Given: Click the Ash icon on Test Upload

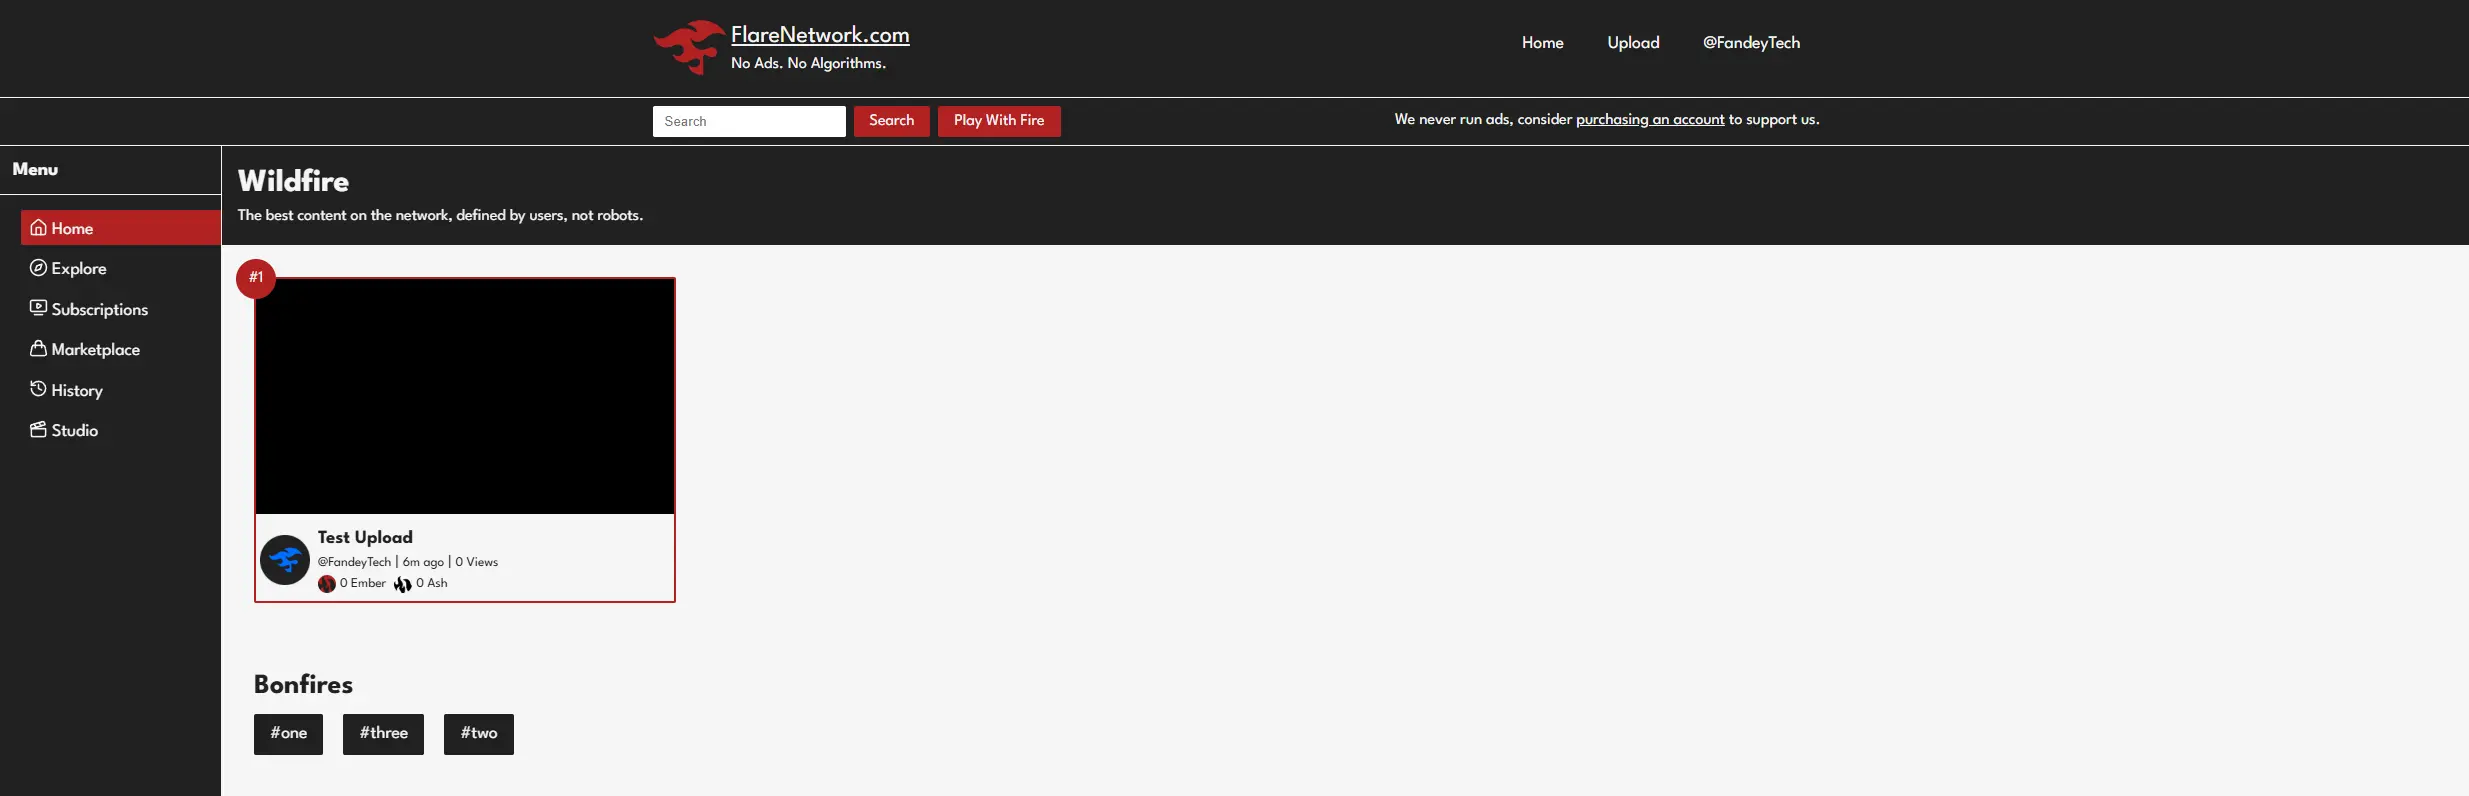Looking at the screenshot, I should click(403, 584).
